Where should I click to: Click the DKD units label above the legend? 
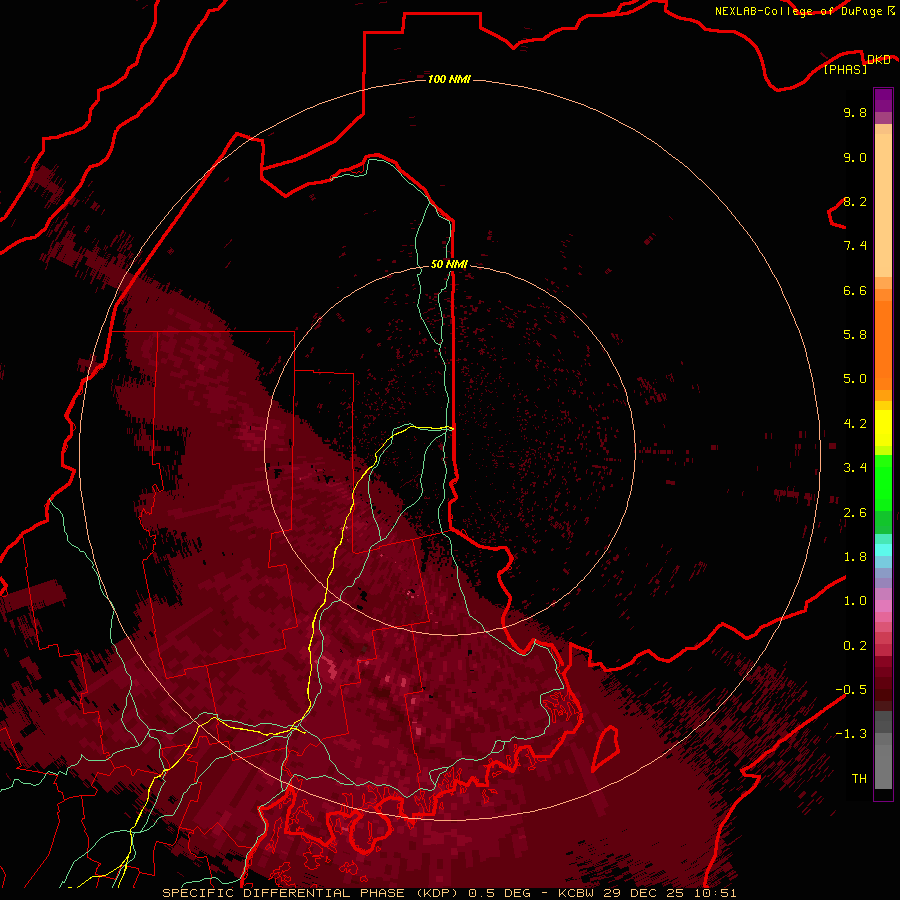pos(878,60)
